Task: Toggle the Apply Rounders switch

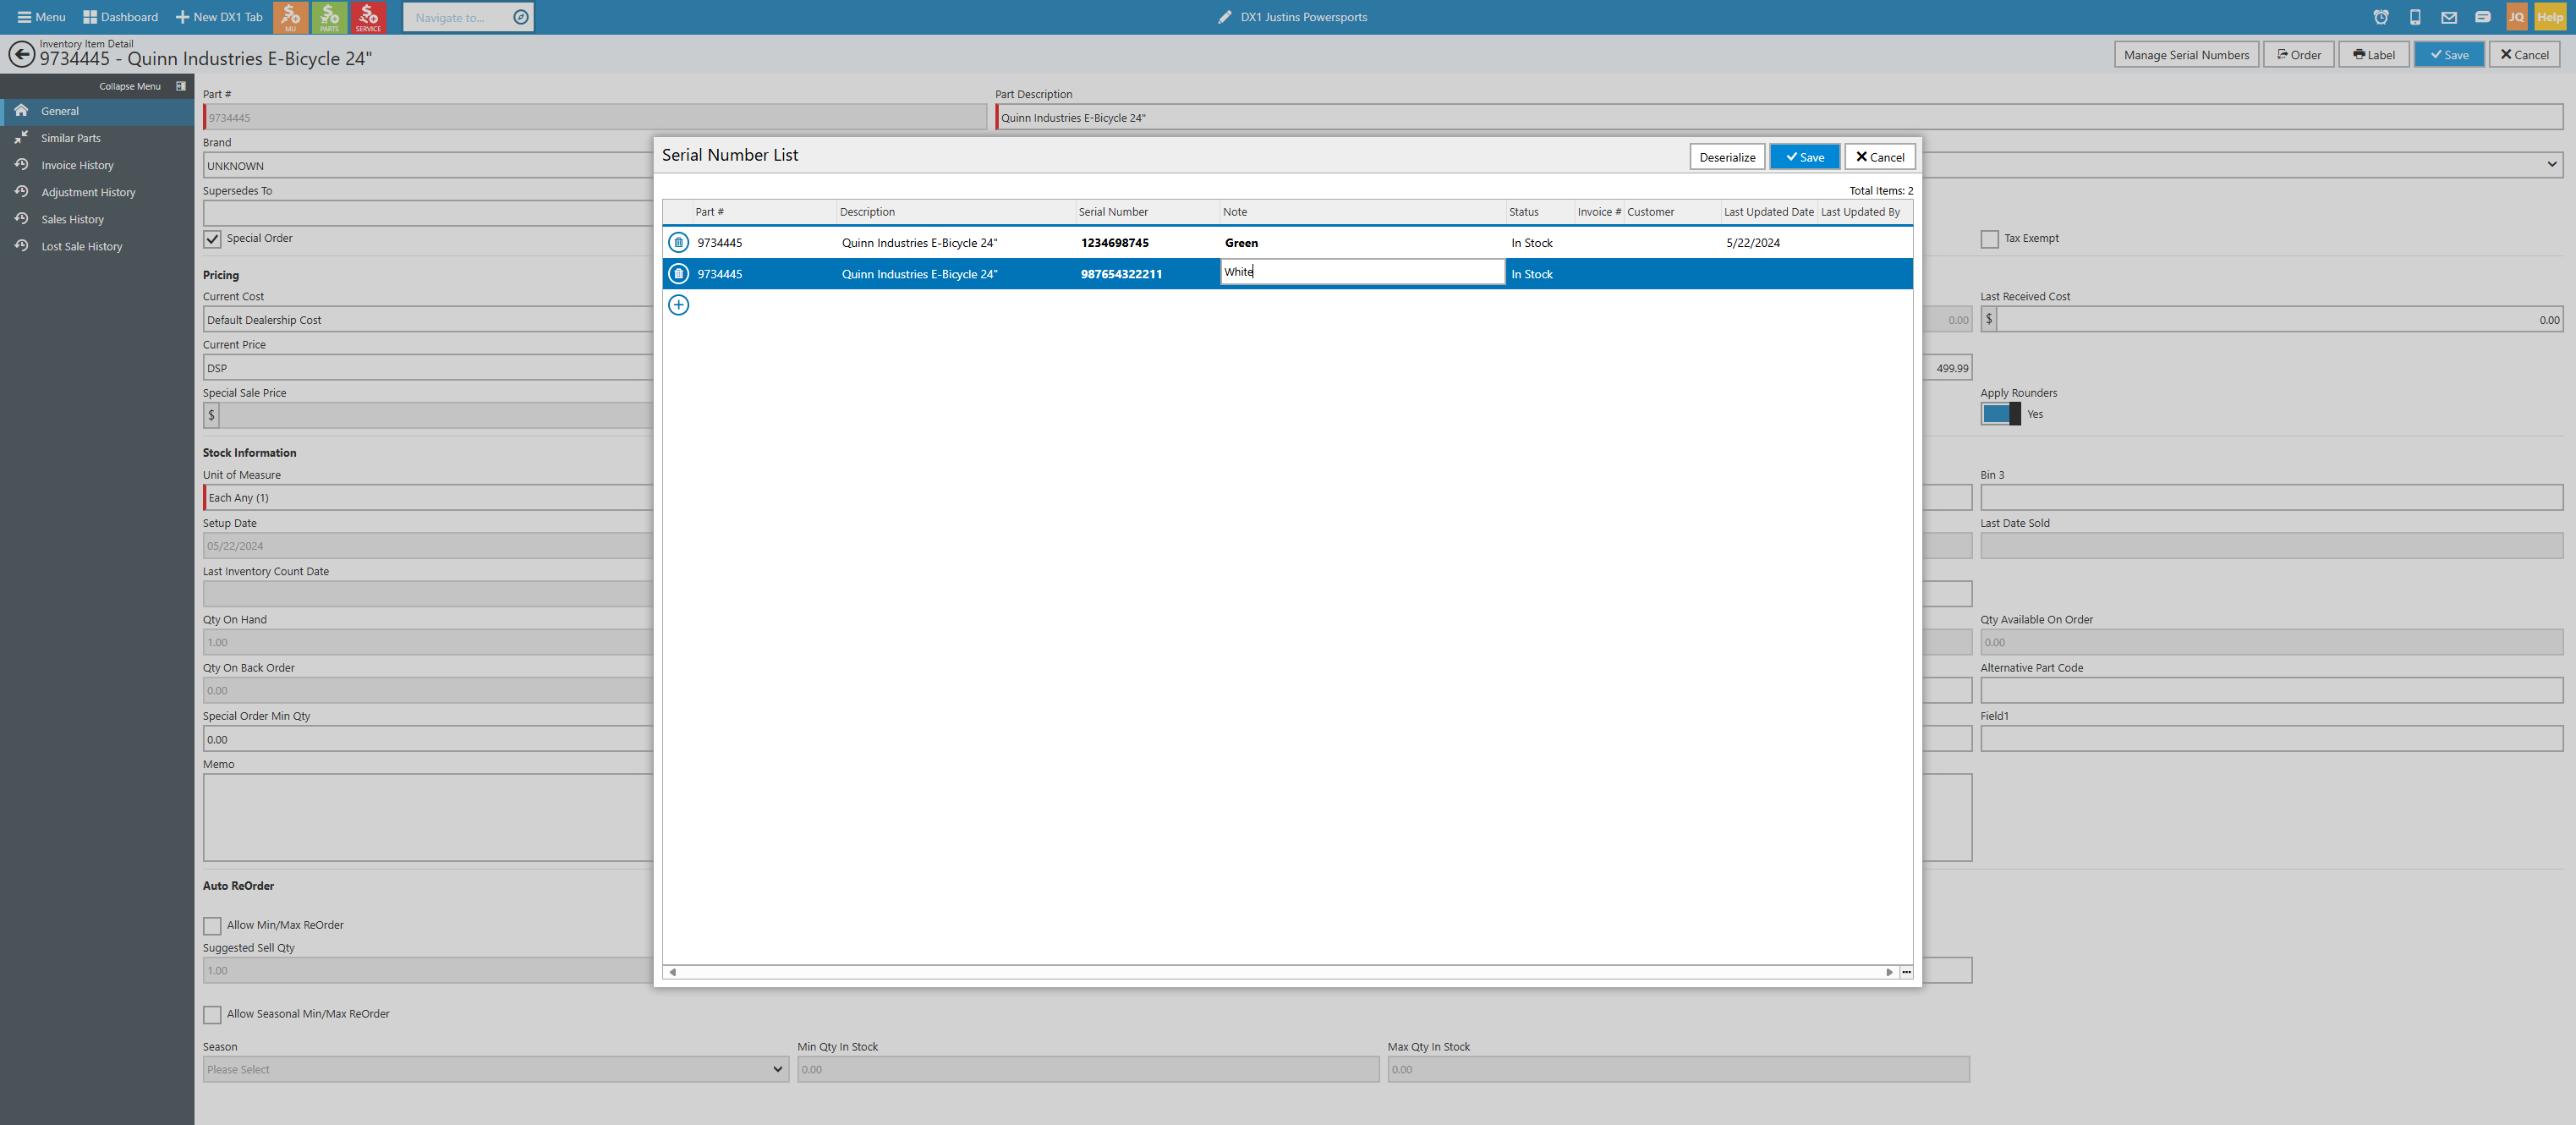Action: (2000, 414)
